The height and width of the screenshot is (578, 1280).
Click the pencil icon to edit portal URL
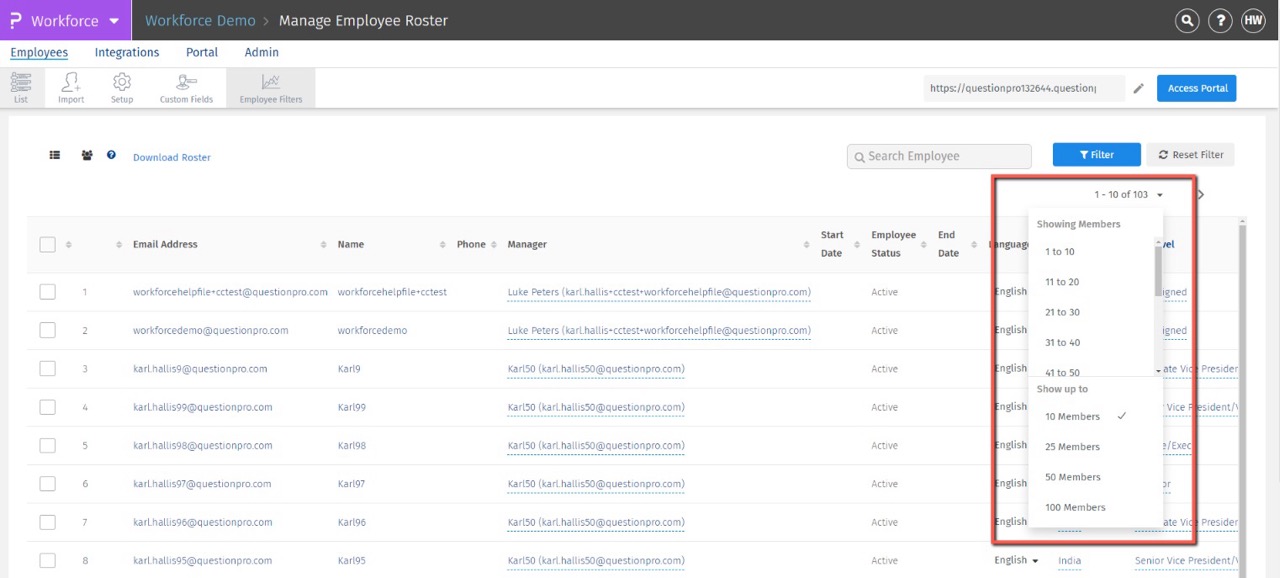click(1138, 89)
